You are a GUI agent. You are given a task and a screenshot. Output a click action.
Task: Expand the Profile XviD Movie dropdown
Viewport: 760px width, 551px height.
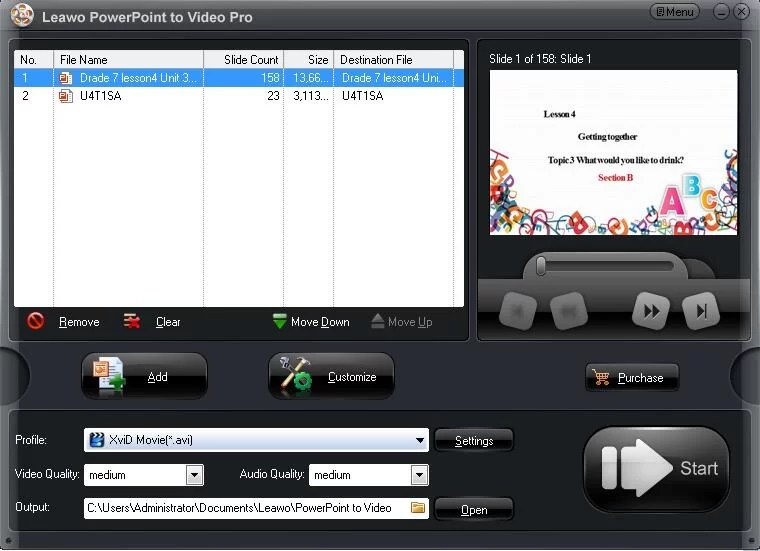pos(420,441)
